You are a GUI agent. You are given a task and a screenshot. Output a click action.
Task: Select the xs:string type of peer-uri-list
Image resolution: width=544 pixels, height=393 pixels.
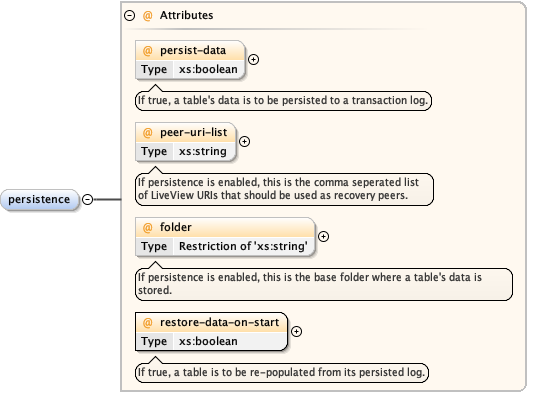point(203,151)
